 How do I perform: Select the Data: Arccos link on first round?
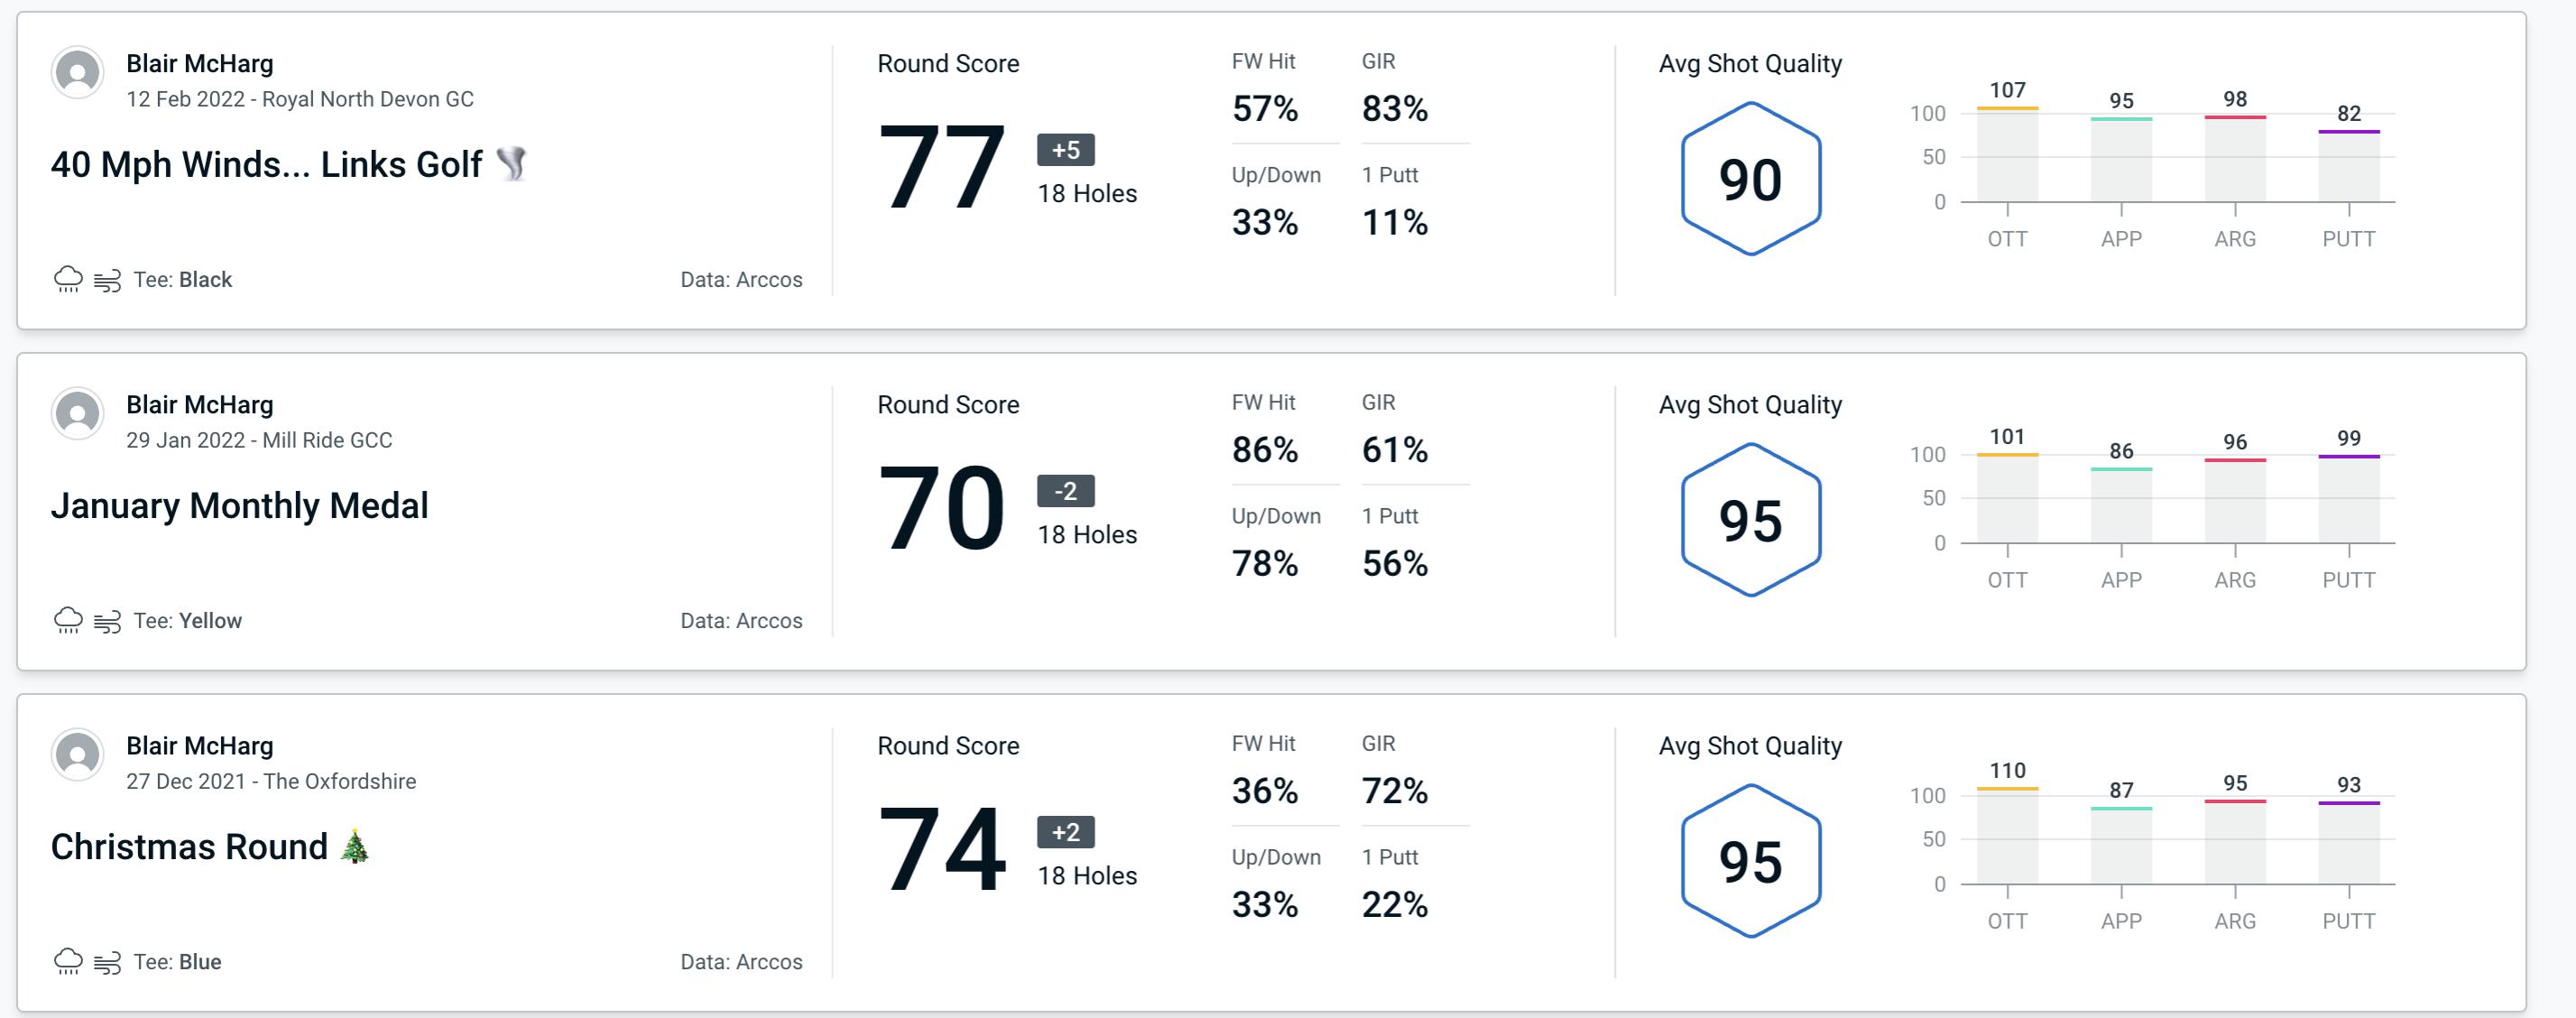coord(739,277)
